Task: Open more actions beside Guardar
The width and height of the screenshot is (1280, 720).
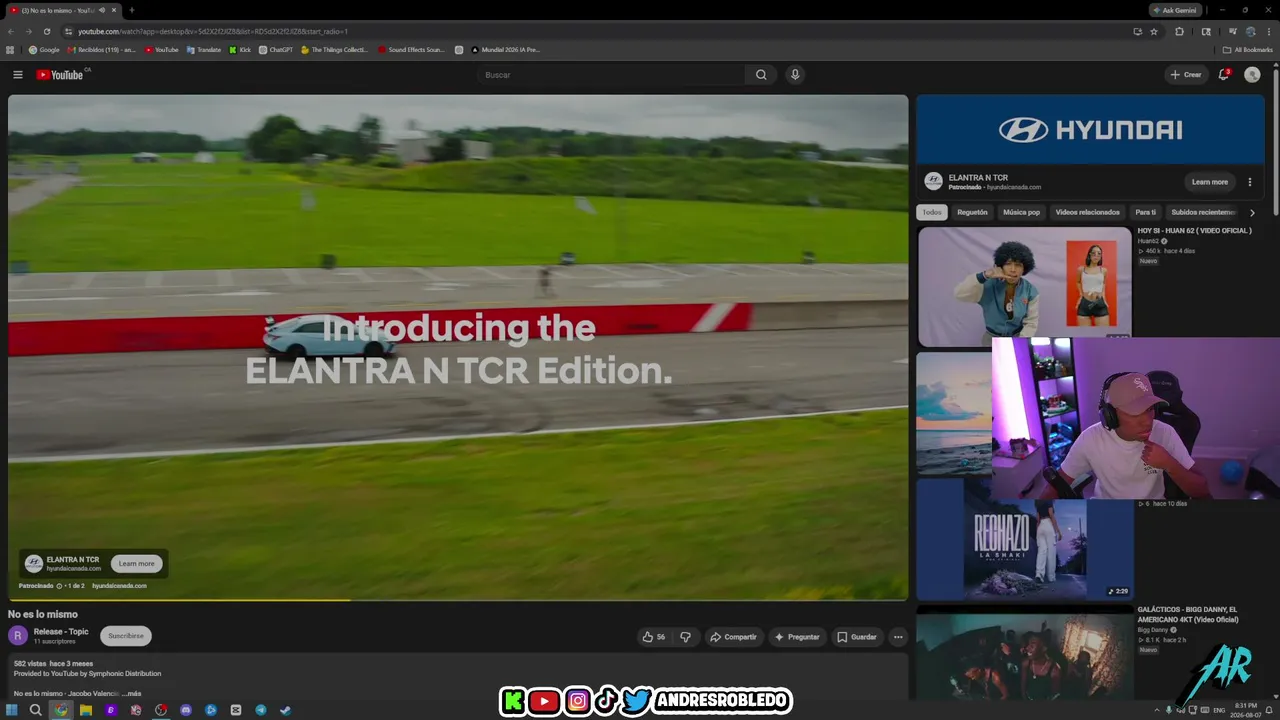Action: coord(898,637)
